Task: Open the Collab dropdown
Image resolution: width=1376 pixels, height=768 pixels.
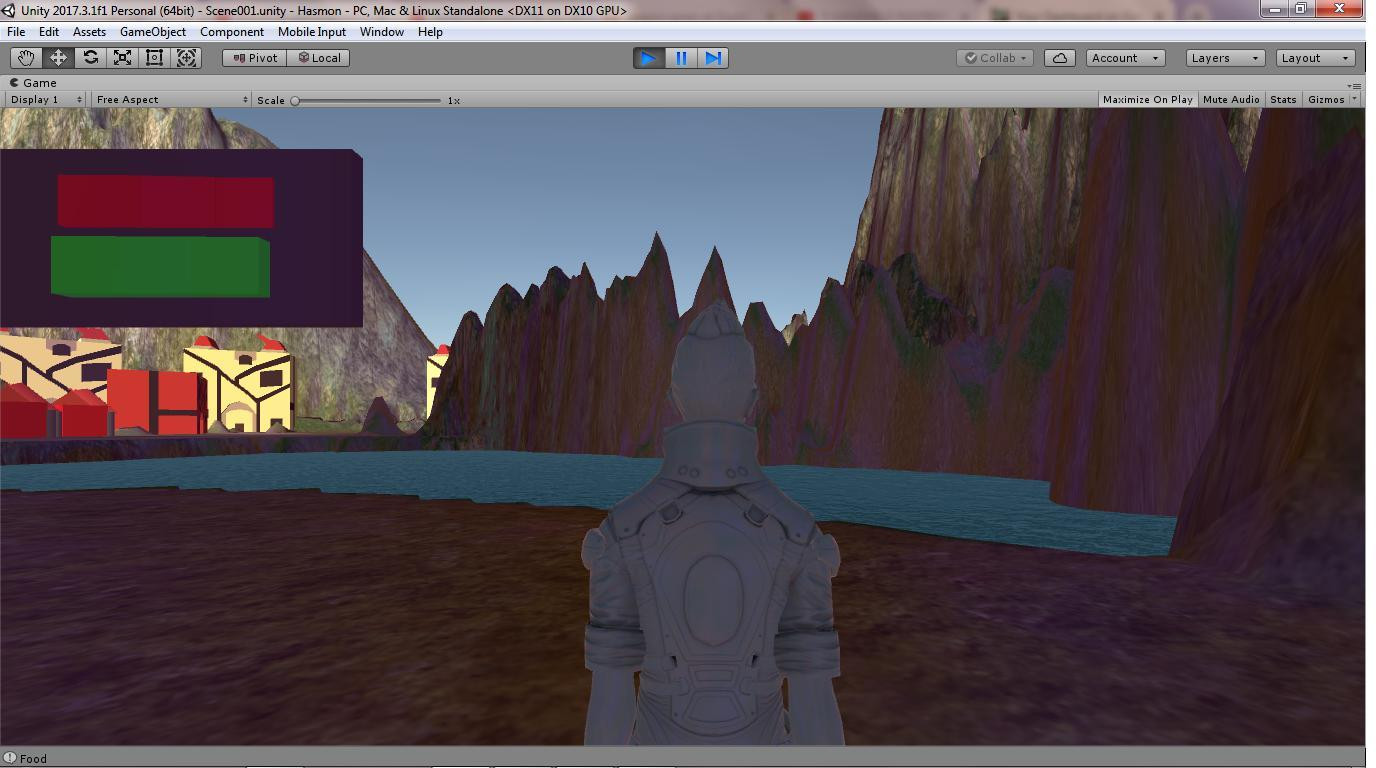Action: (x=995, y=58)
